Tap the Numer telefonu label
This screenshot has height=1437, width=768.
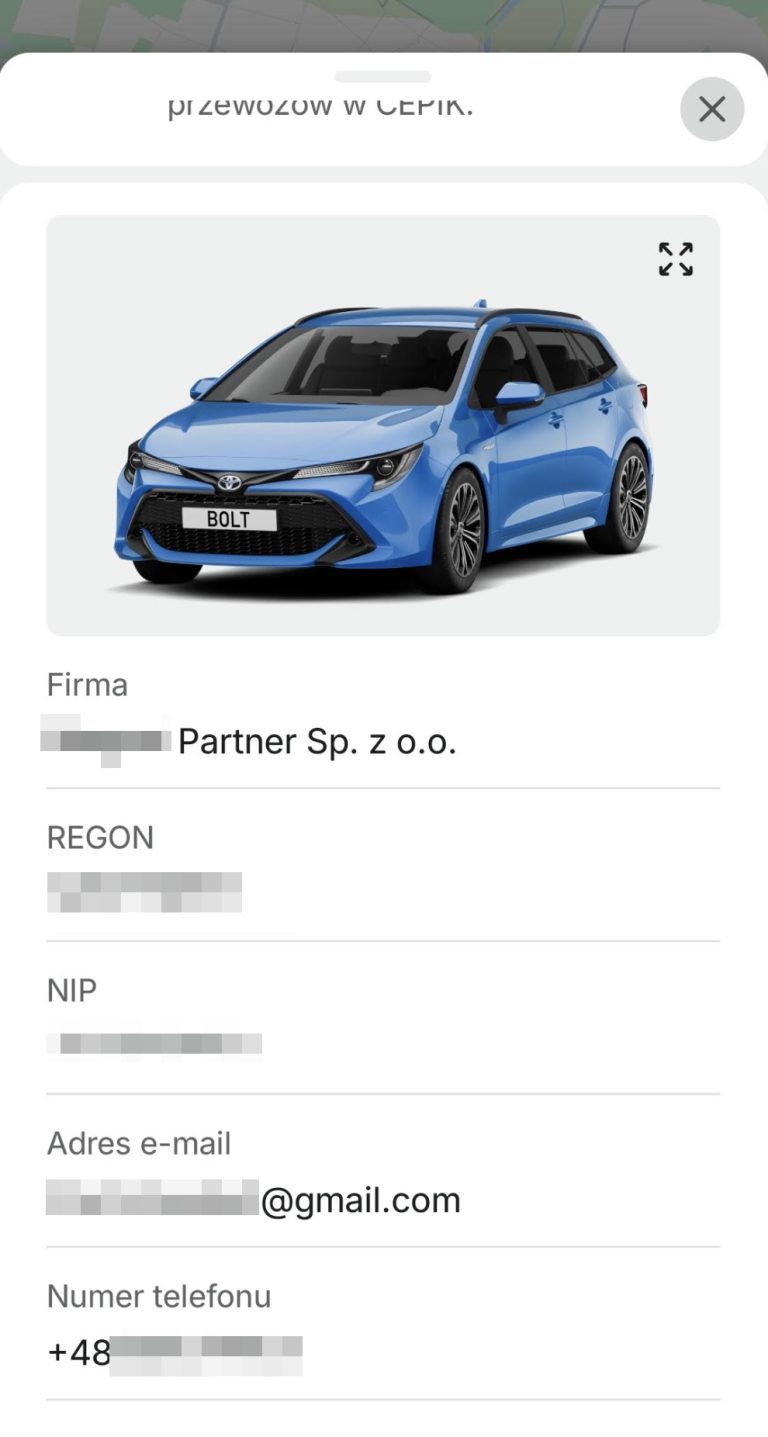point(159,1297)
